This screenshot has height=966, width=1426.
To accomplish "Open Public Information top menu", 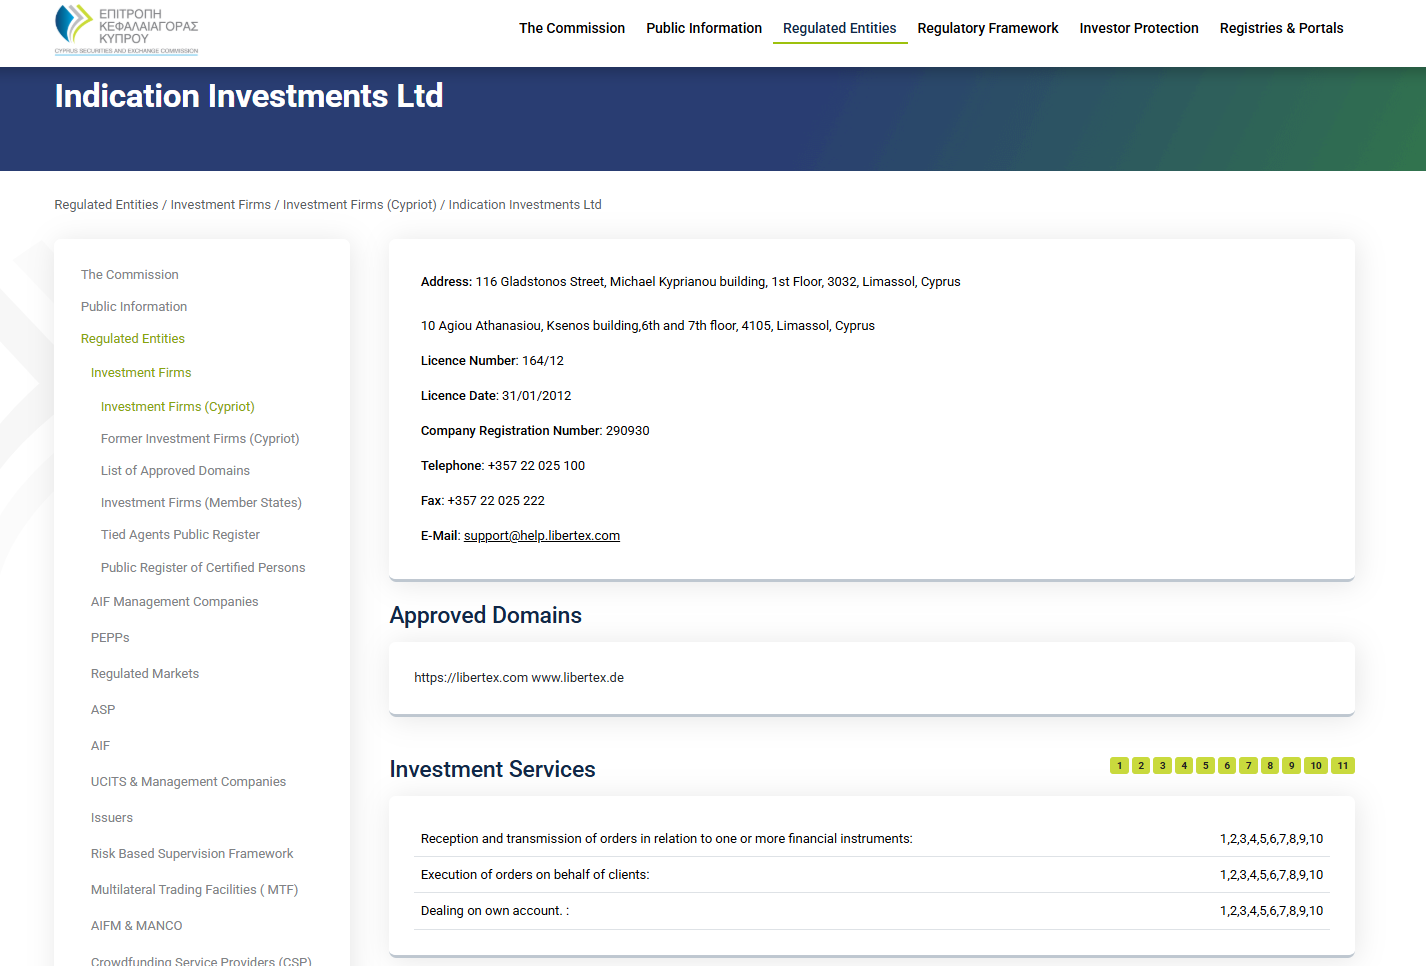I will (704, 28).
